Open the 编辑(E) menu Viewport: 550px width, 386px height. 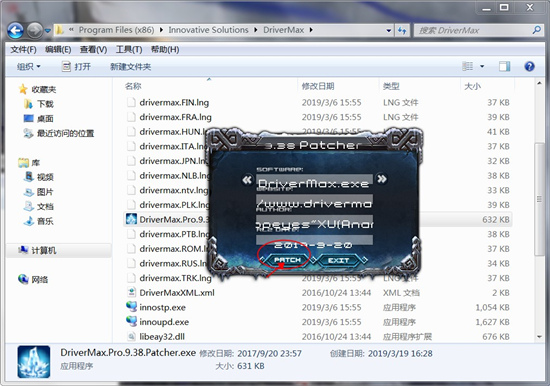tap(58, 49)
